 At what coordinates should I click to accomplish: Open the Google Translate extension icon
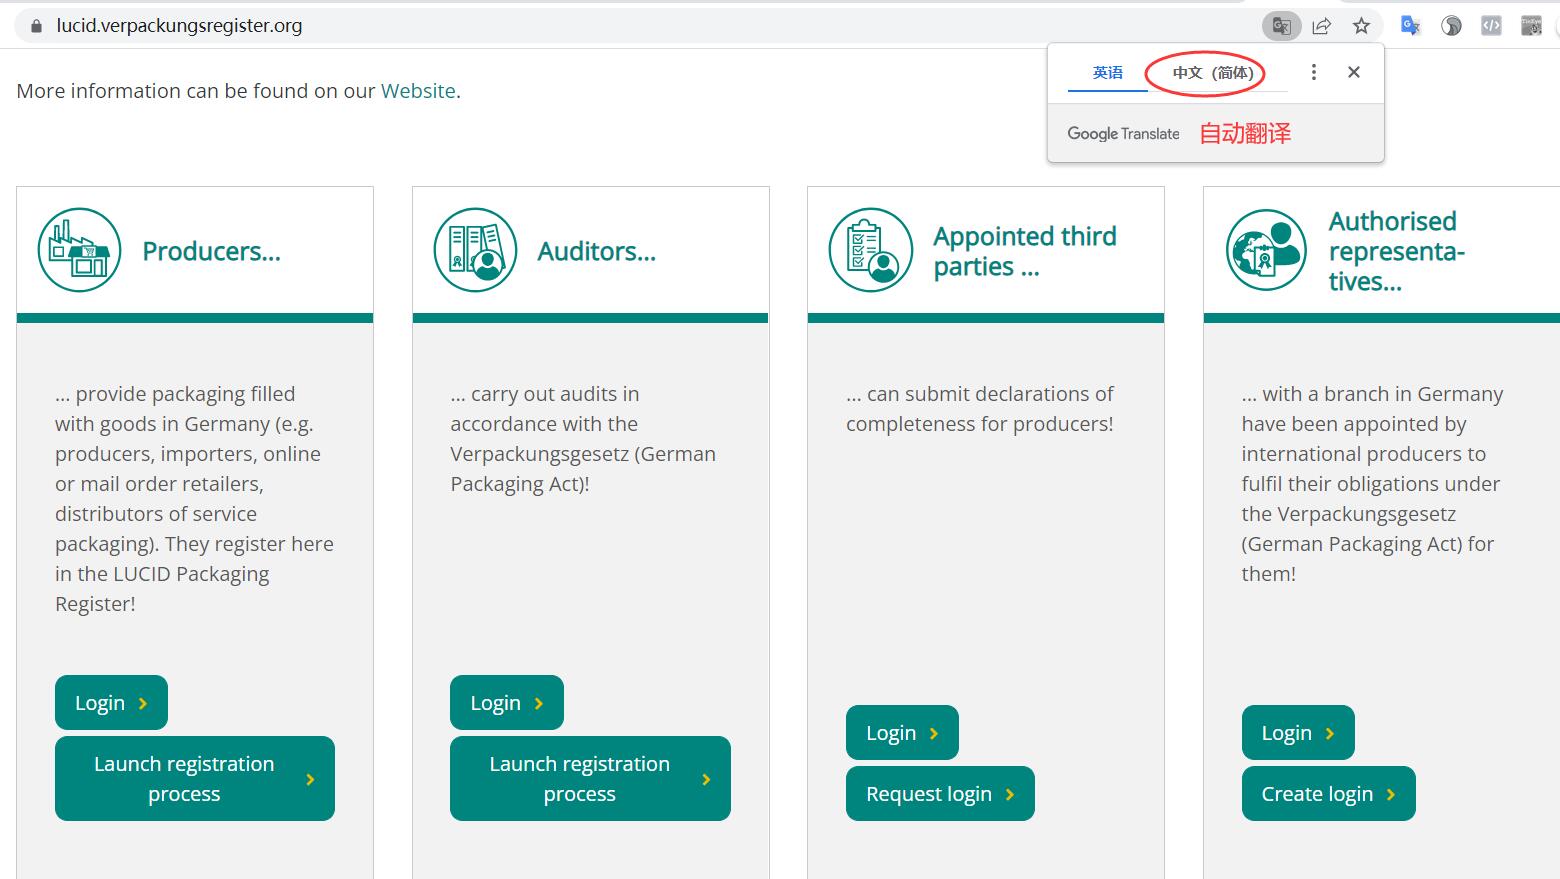[x=1411, y=26]
